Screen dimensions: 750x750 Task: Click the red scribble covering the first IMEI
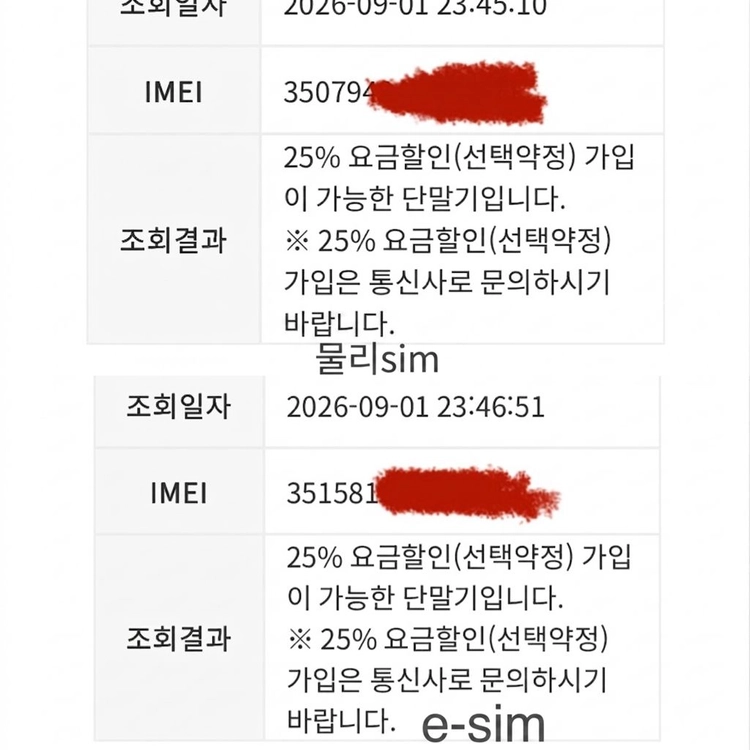456,93
